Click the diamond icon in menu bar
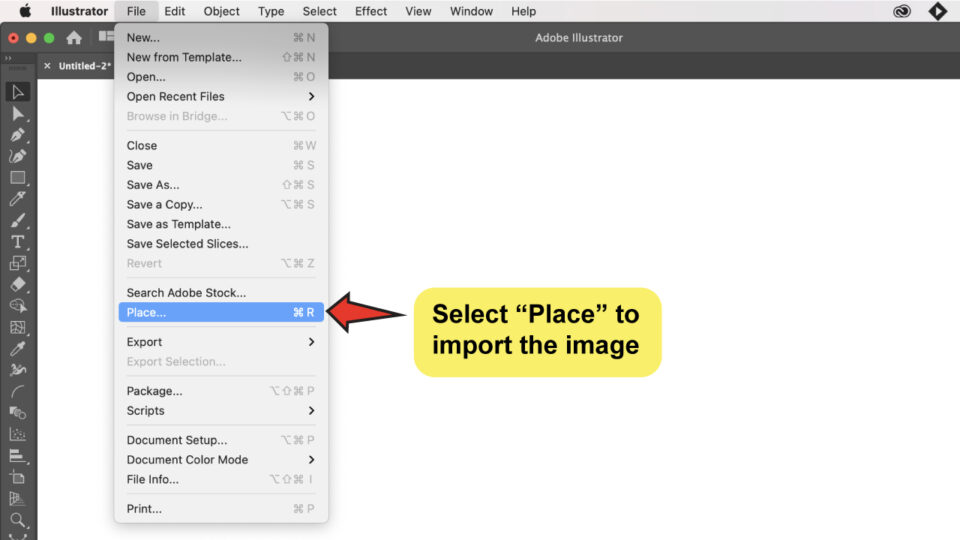Screen dimensions: 960x540 [937, 11]
